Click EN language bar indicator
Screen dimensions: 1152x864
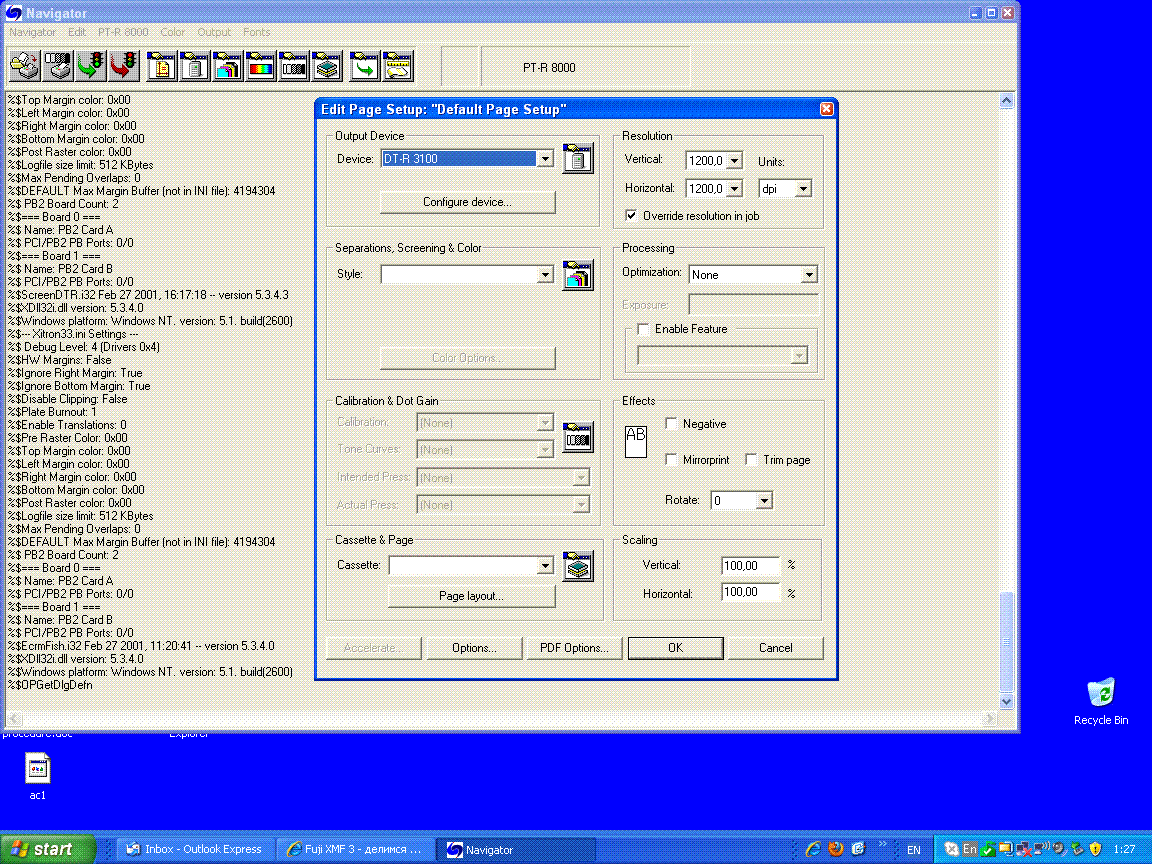click(913, 850)
